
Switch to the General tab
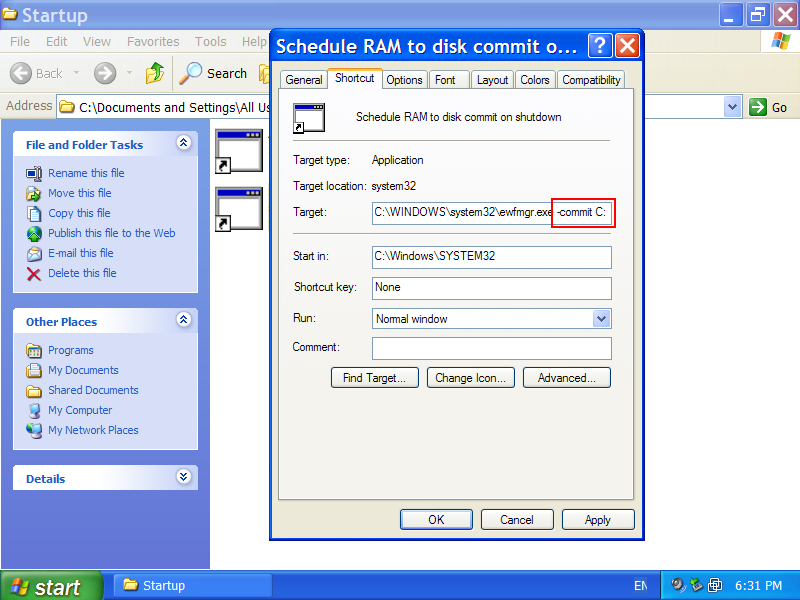304,80
